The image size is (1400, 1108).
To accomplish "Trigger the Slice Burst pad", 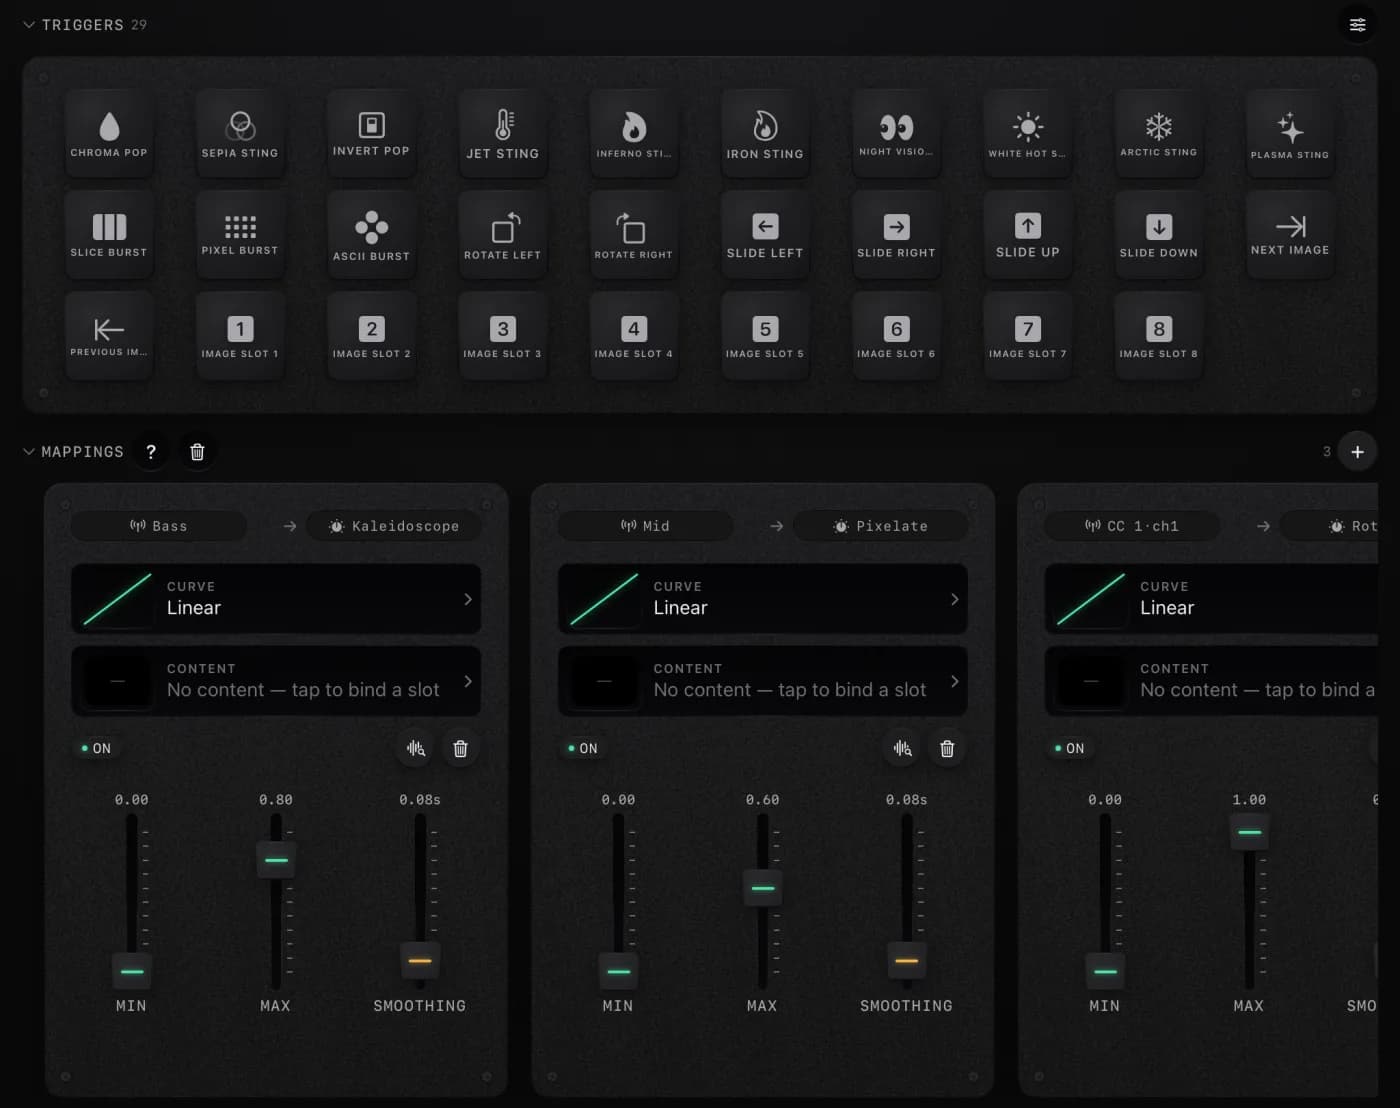I will coord(109,235).
